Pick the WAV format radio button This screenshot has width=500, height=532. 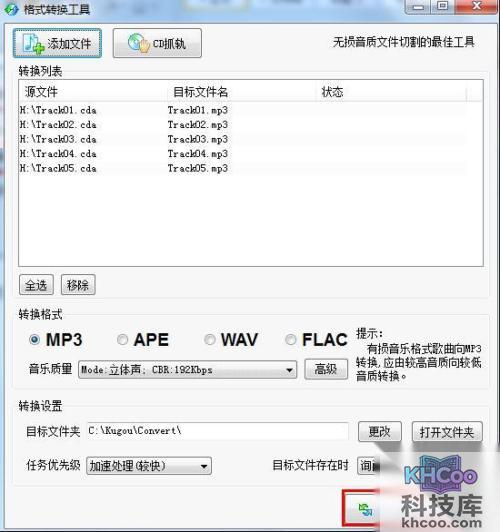click(x=210, y=339)
